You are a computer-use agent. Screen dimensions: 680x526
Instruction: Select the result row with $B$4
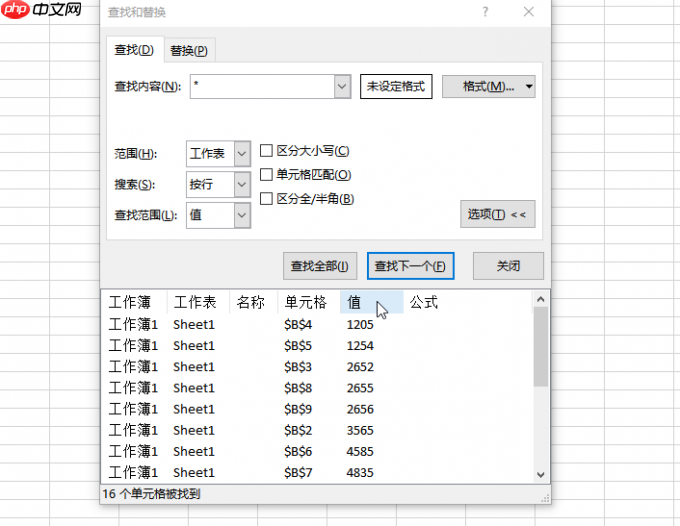click(x=317, y=324)
